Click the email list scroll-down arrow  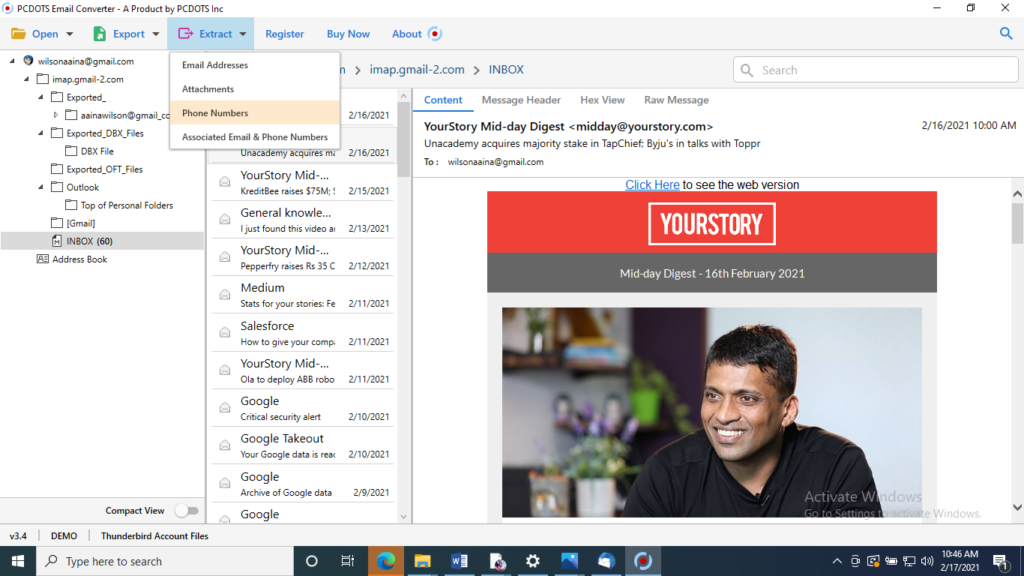point(404,517)
